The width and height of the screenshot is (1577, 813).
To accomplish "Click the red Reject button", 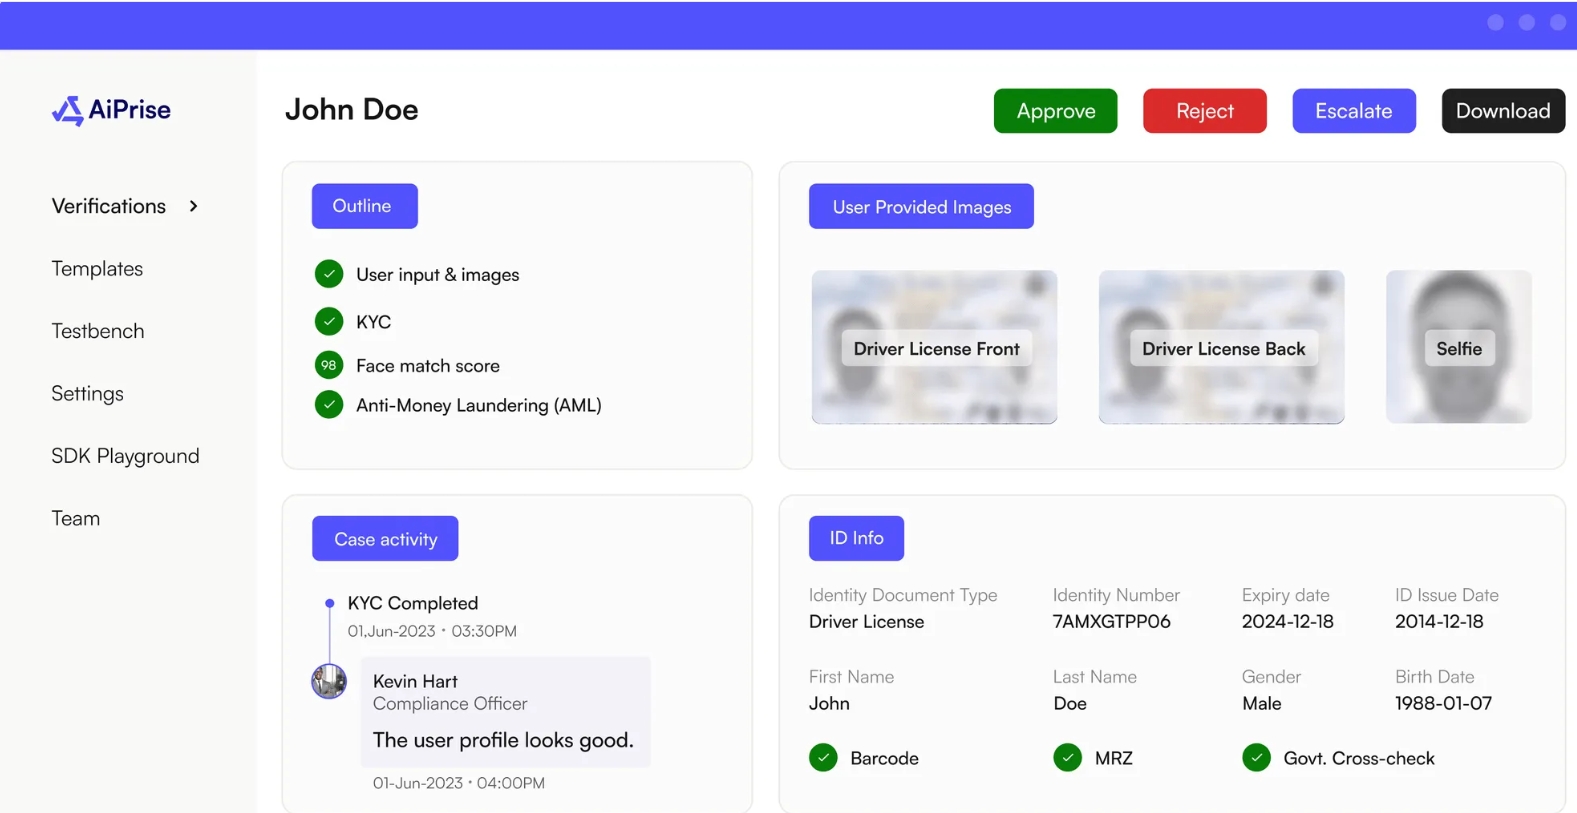I will pos(1204,111).
